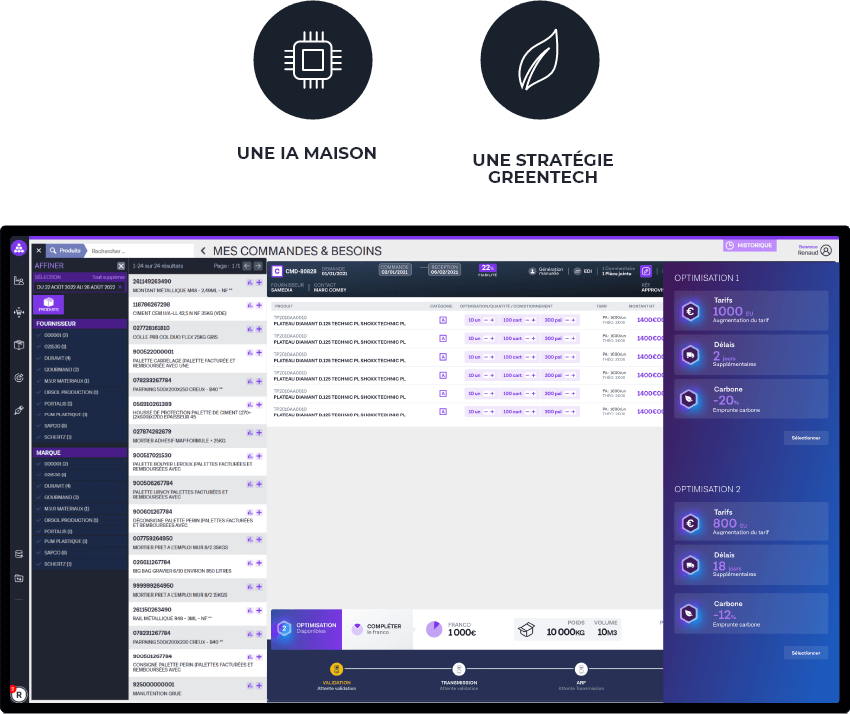Go to next results page arrow
This screenshot has width=850, height=714.
(259, 266)
